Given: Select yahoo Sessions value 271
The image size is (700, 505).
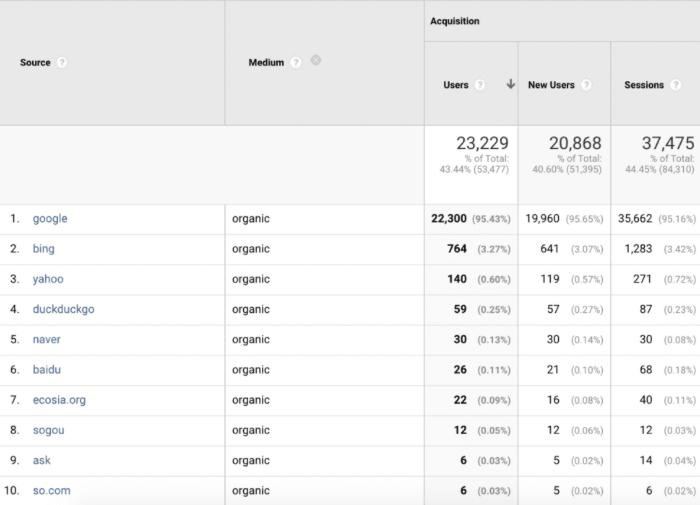Looking at the screenshot, I should (642, 279).
